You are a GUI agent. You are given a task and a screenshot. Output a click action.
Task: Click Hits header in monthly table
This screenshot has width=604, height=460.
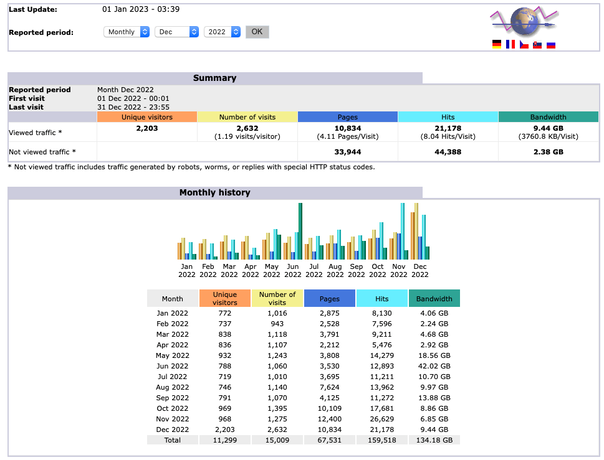[x=382, y=299]
